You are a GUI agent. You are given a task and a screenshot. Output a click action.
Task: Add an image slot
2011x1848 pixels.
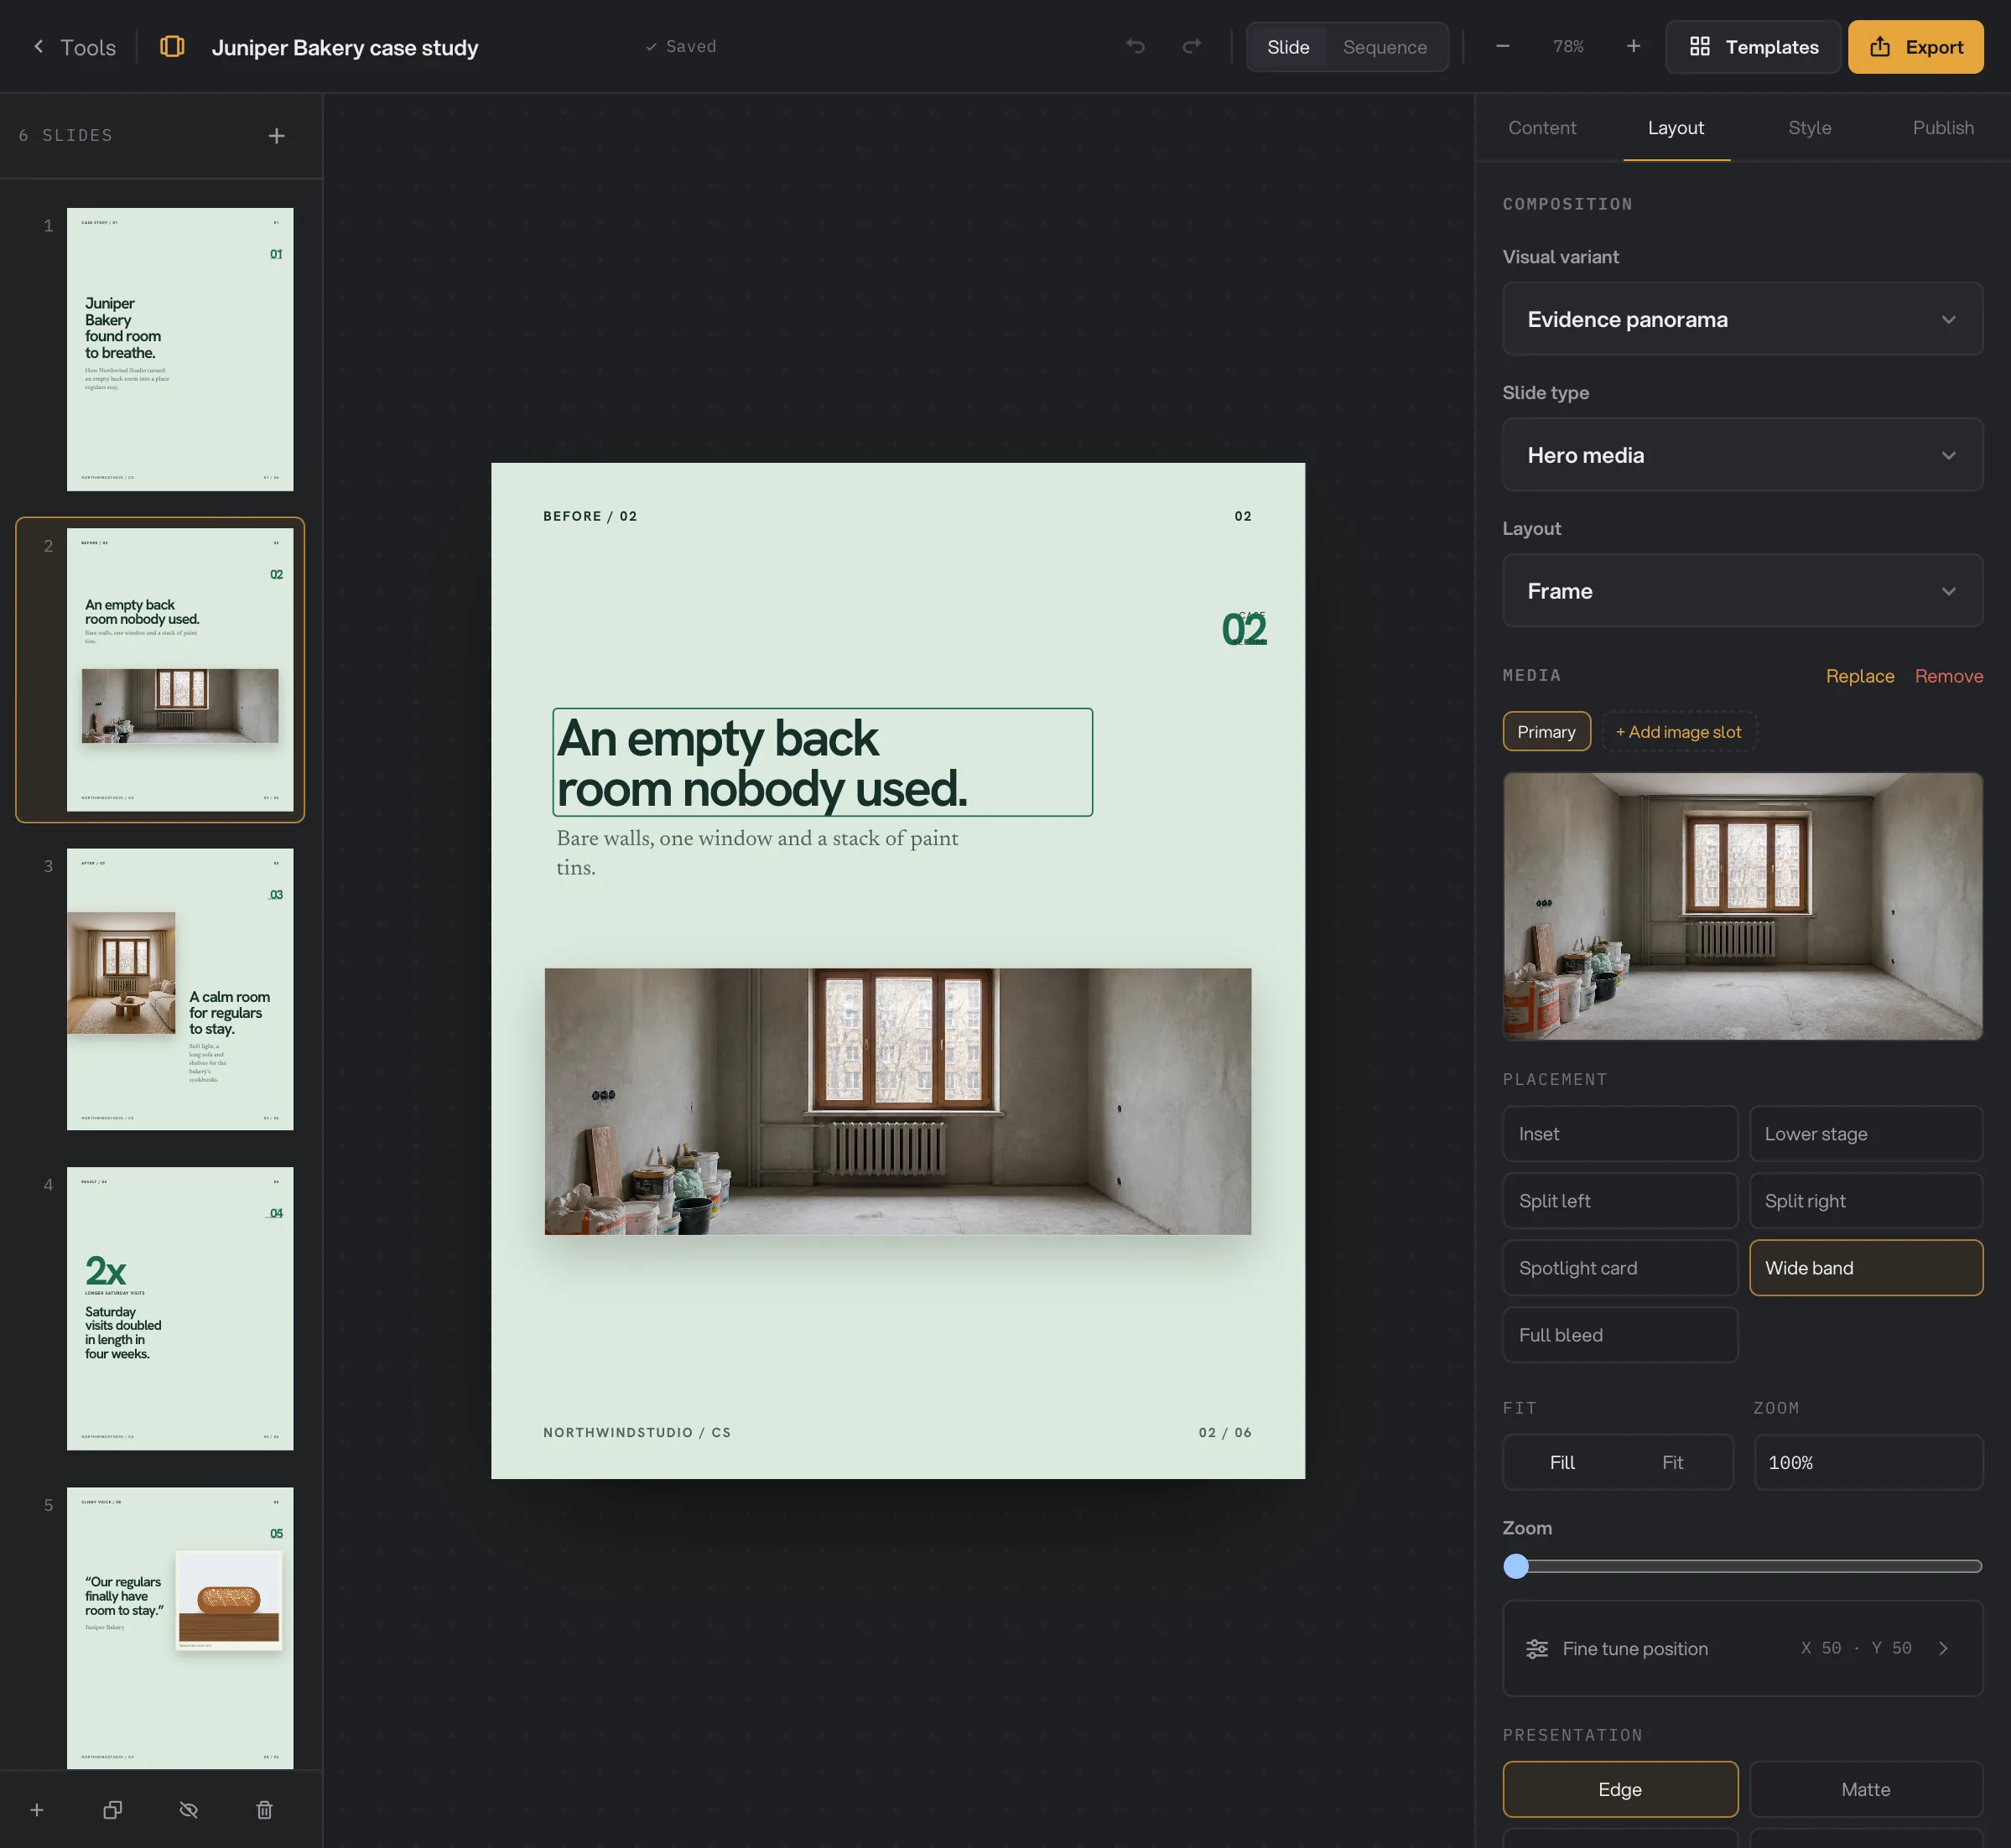click(x=1678, y=732)
